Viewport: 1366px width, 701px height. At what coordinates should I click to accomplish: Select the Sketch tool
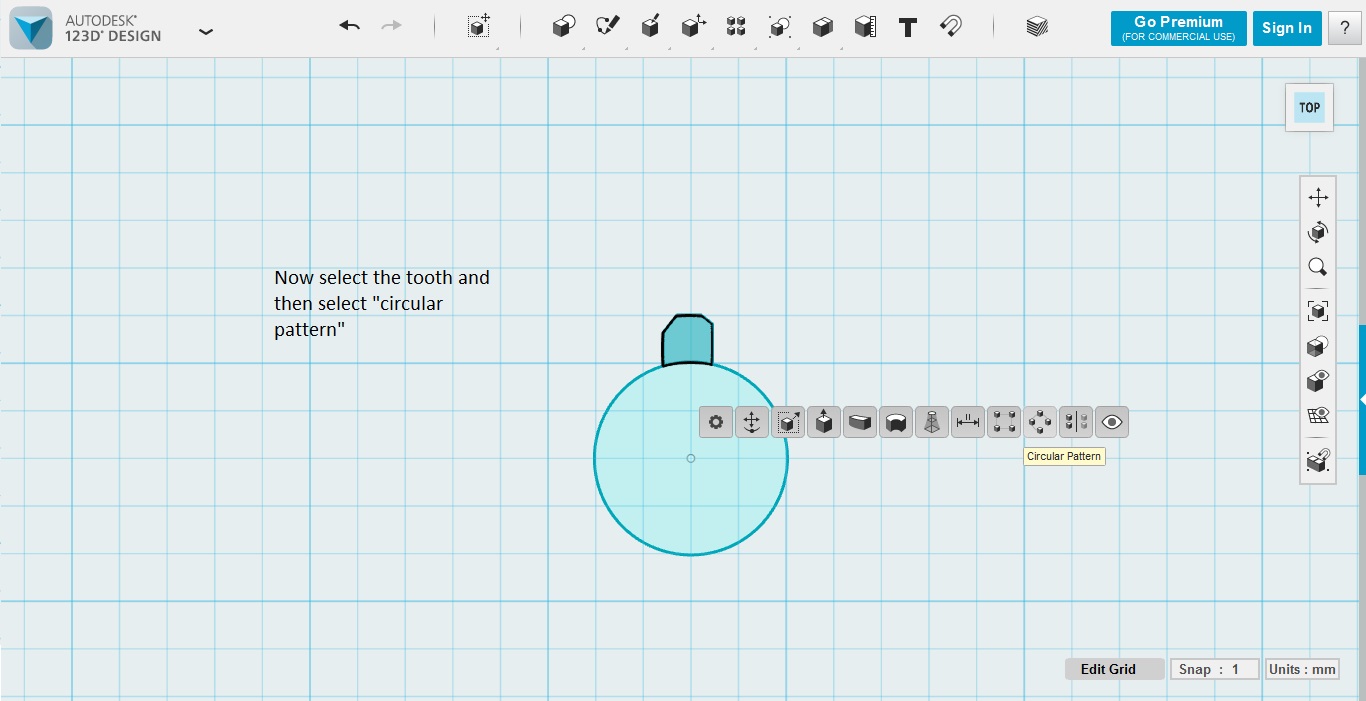pyautogui.click(x=607, y=27)
